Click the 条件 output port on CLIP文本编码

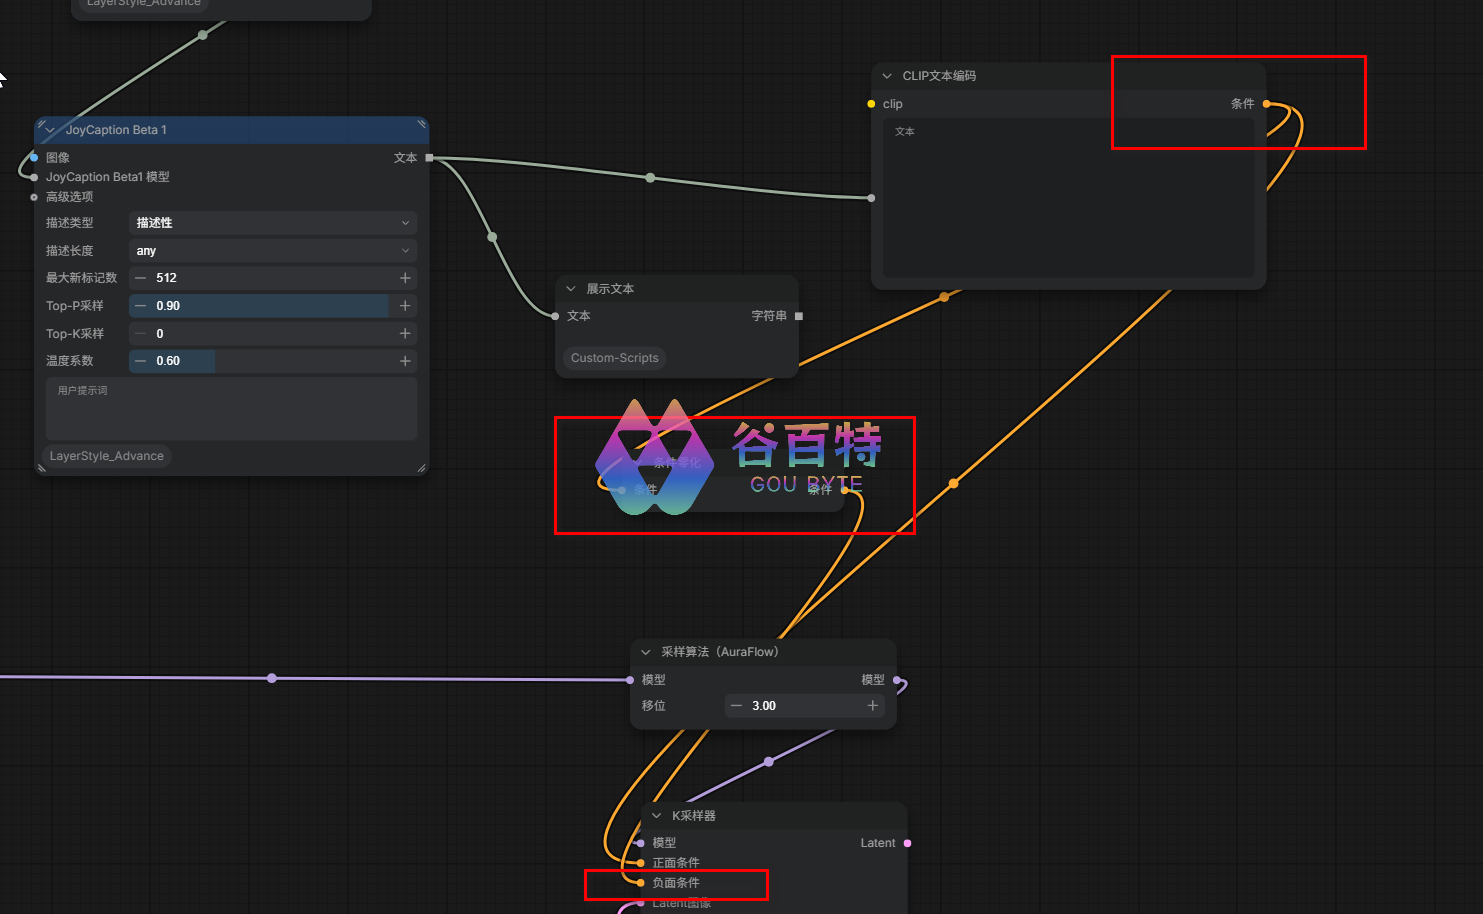1267,104
